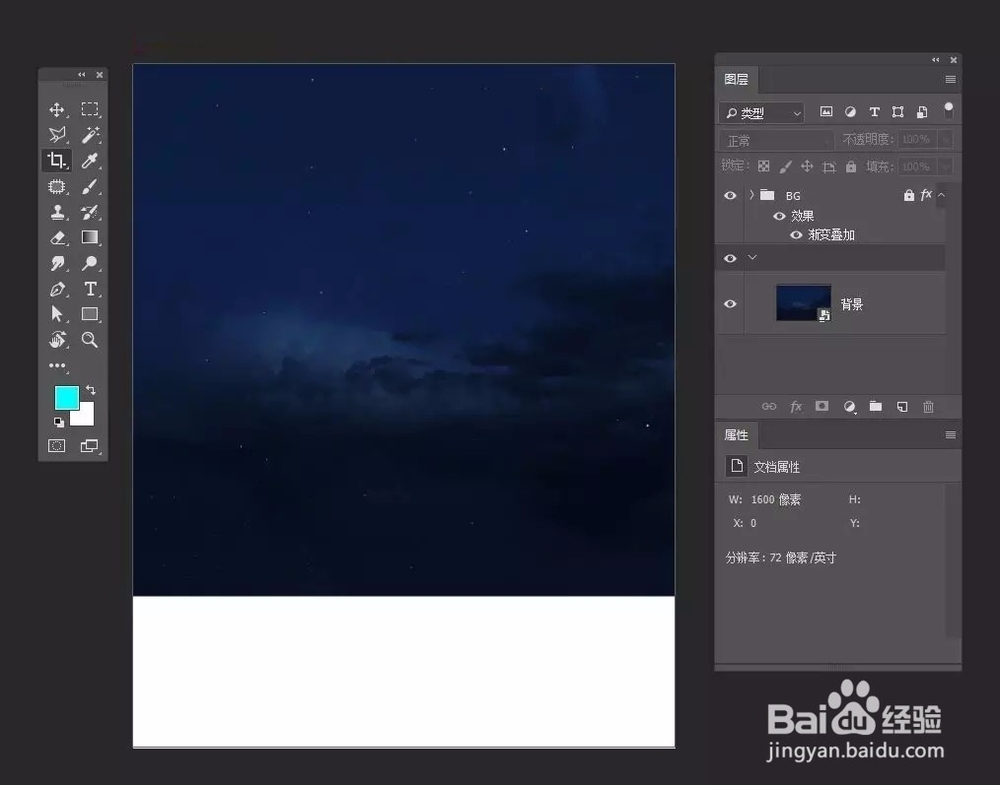Select the Move tool
The width and height of the screenshot is (1000, 785).
tap(56, 109)
